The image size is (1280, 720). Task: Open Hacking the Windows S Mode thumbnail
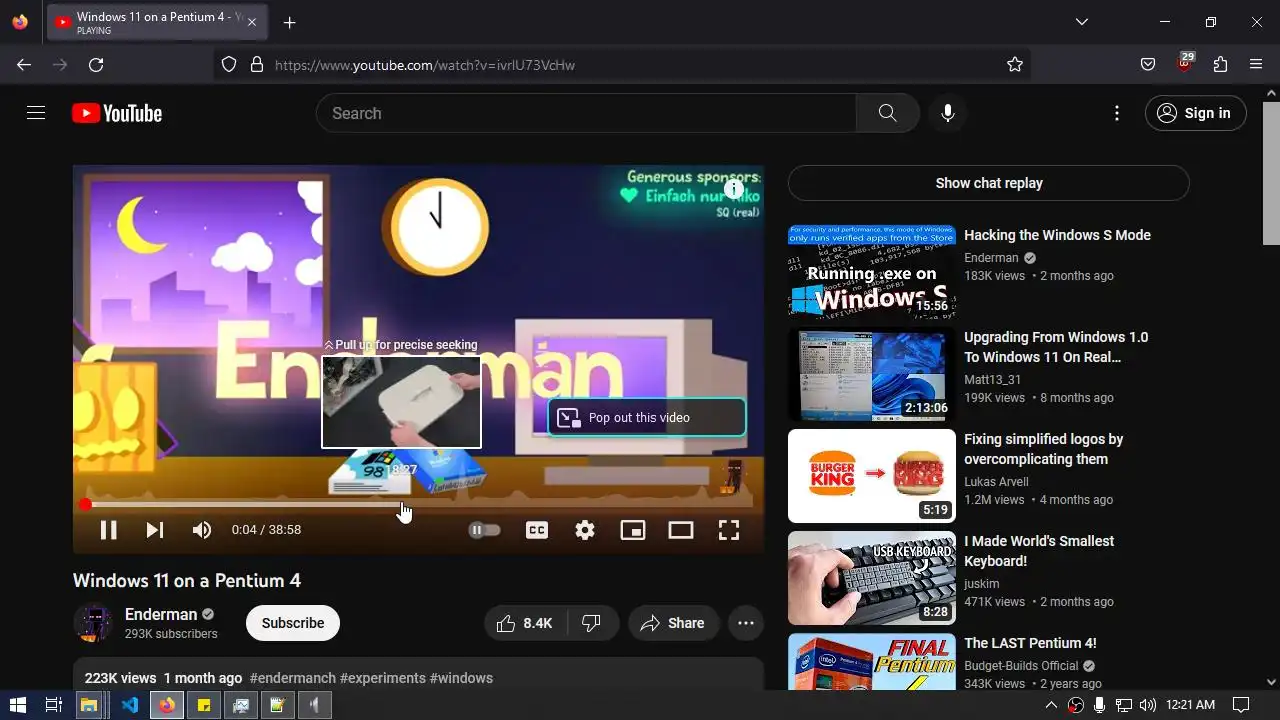pyautogui.click(x=872, y=272)
